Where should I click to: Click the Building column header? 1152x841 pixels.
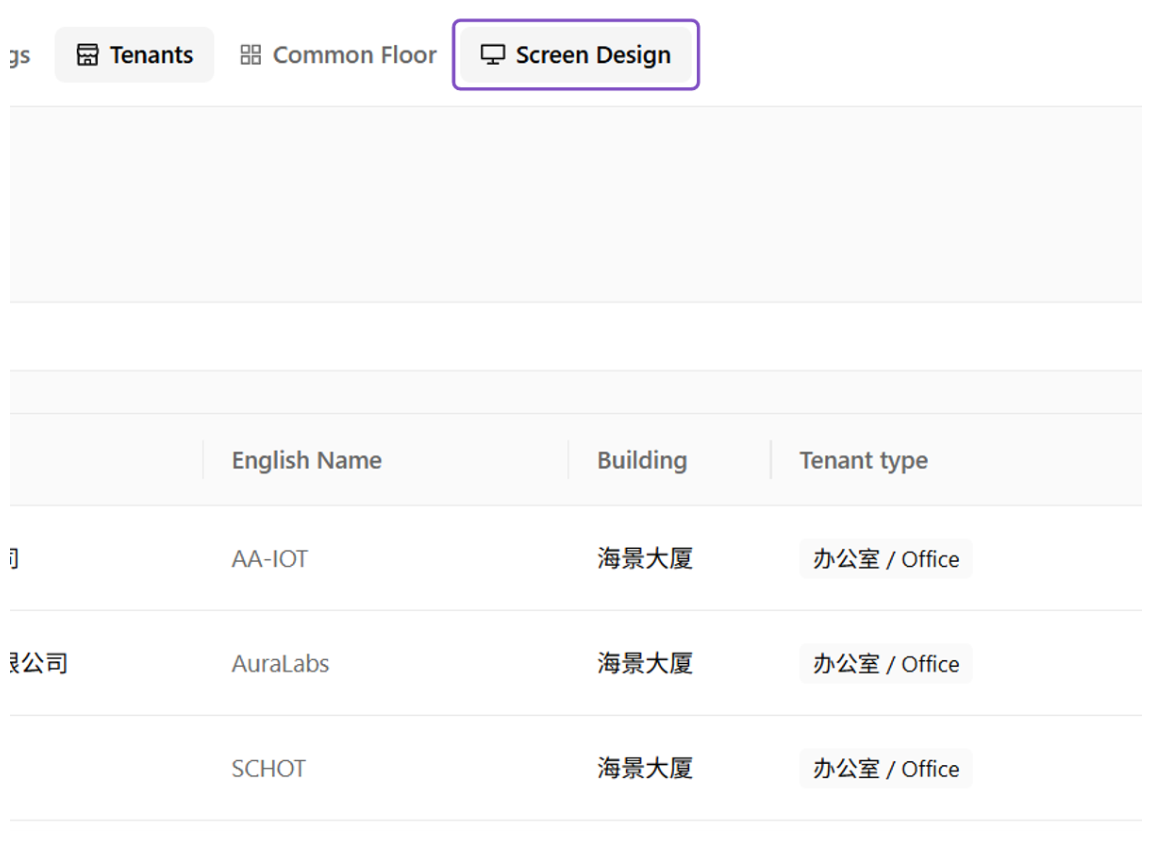[x=642, y=460]
